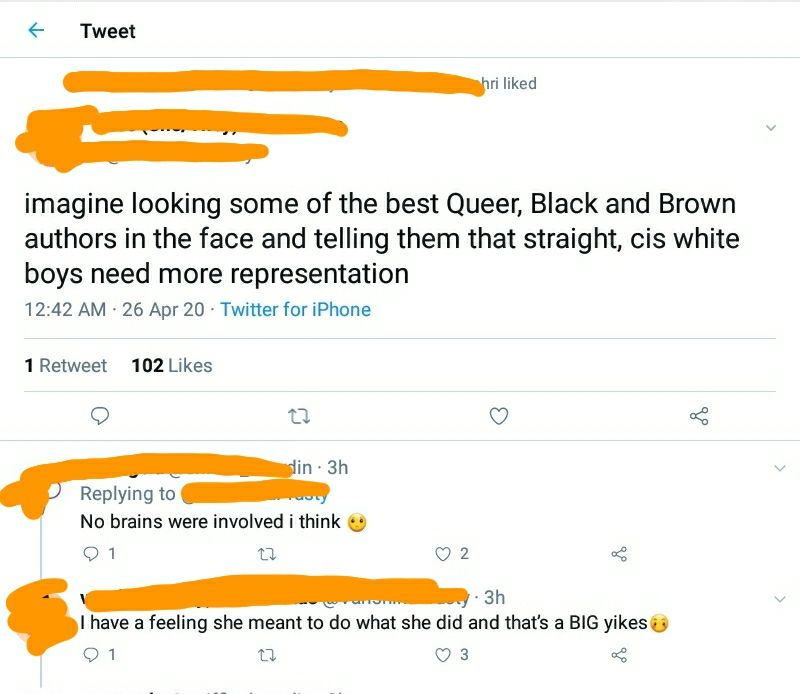Open options chevron for 'BIG yikes' reply
The image size is (800, 694).
(780, 599)
